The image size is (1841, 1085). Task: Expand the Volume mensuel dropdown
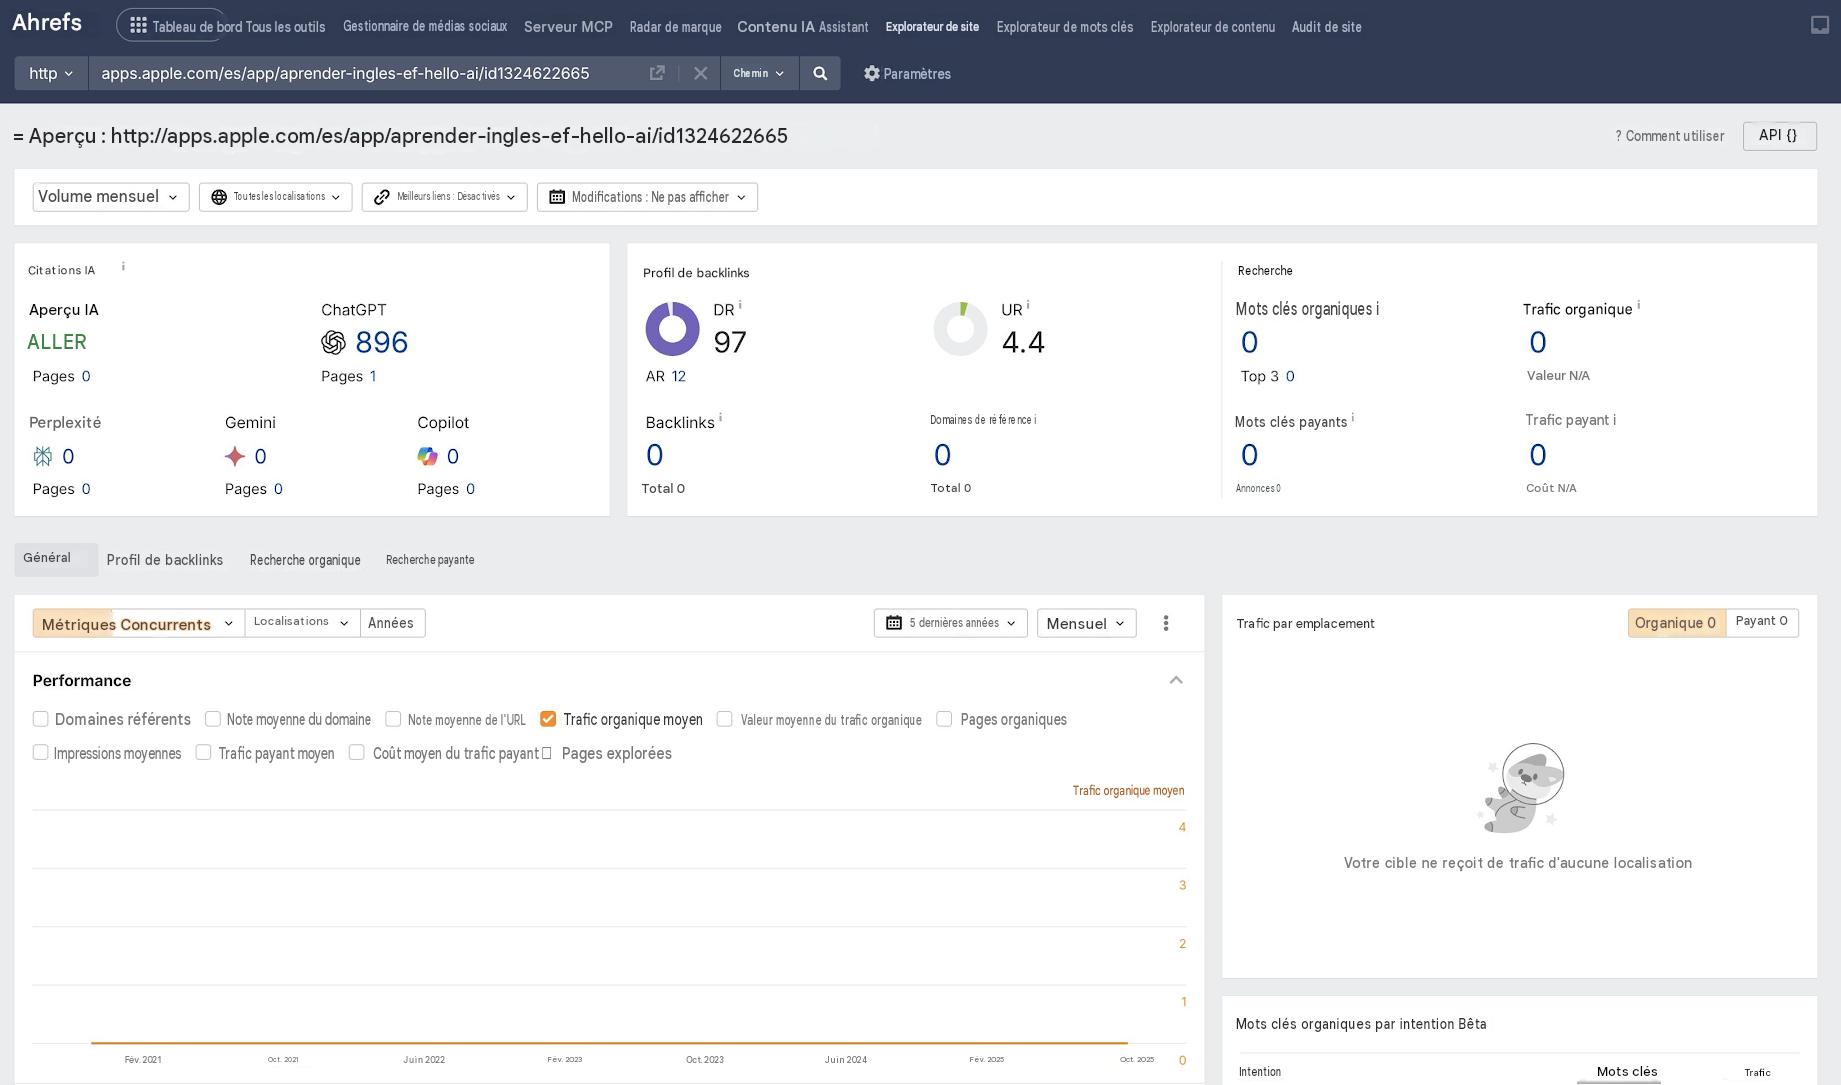click(x=110, y=197)
